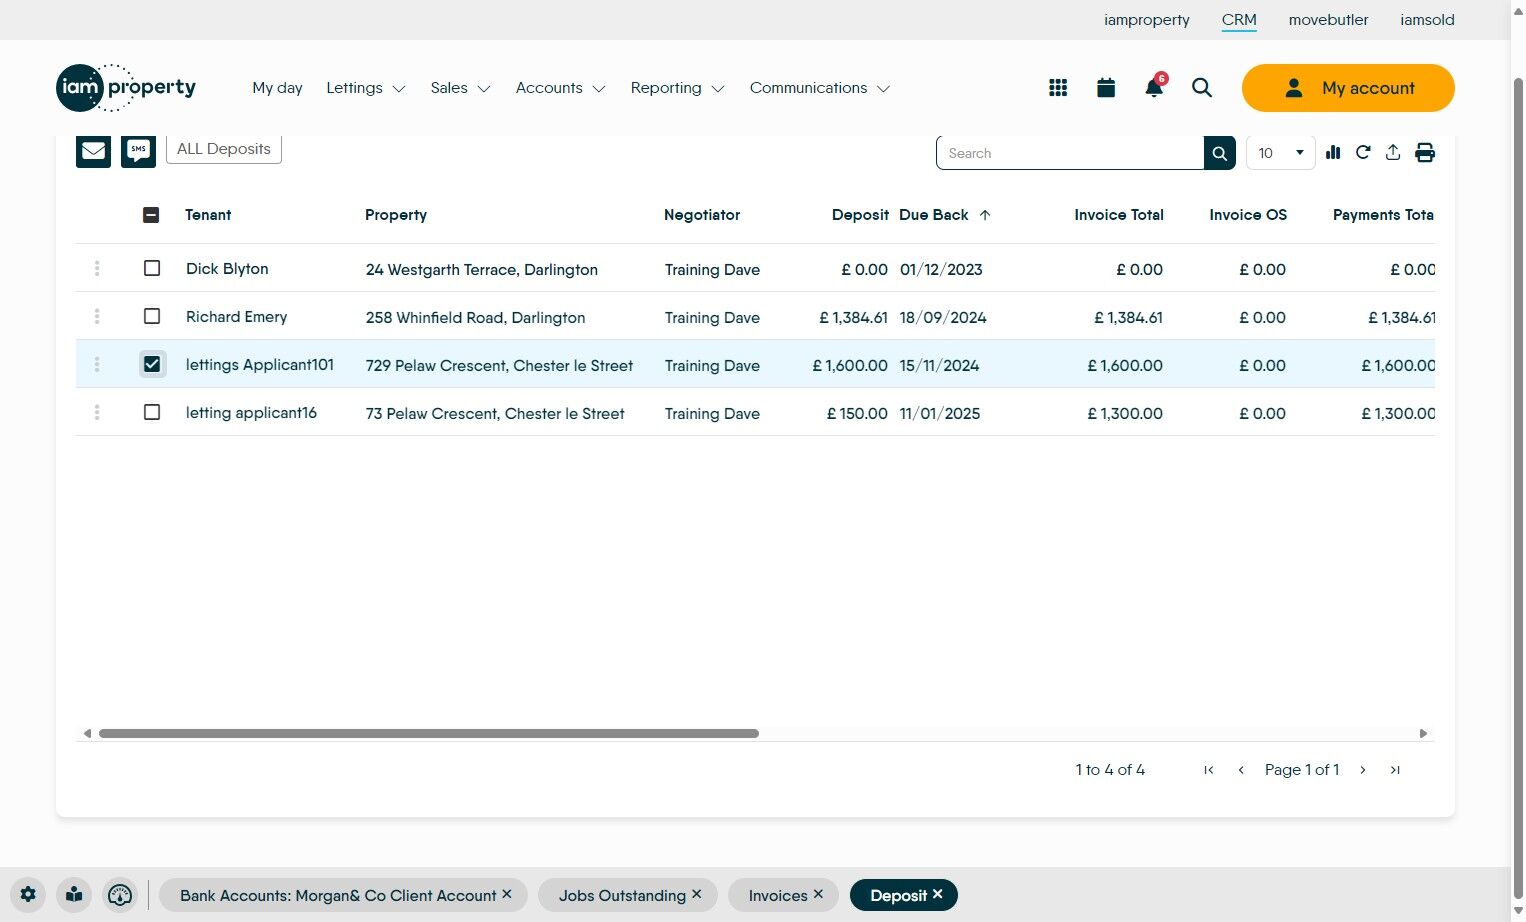Open column chart icon in table toolbar

tap(1333, 152)
